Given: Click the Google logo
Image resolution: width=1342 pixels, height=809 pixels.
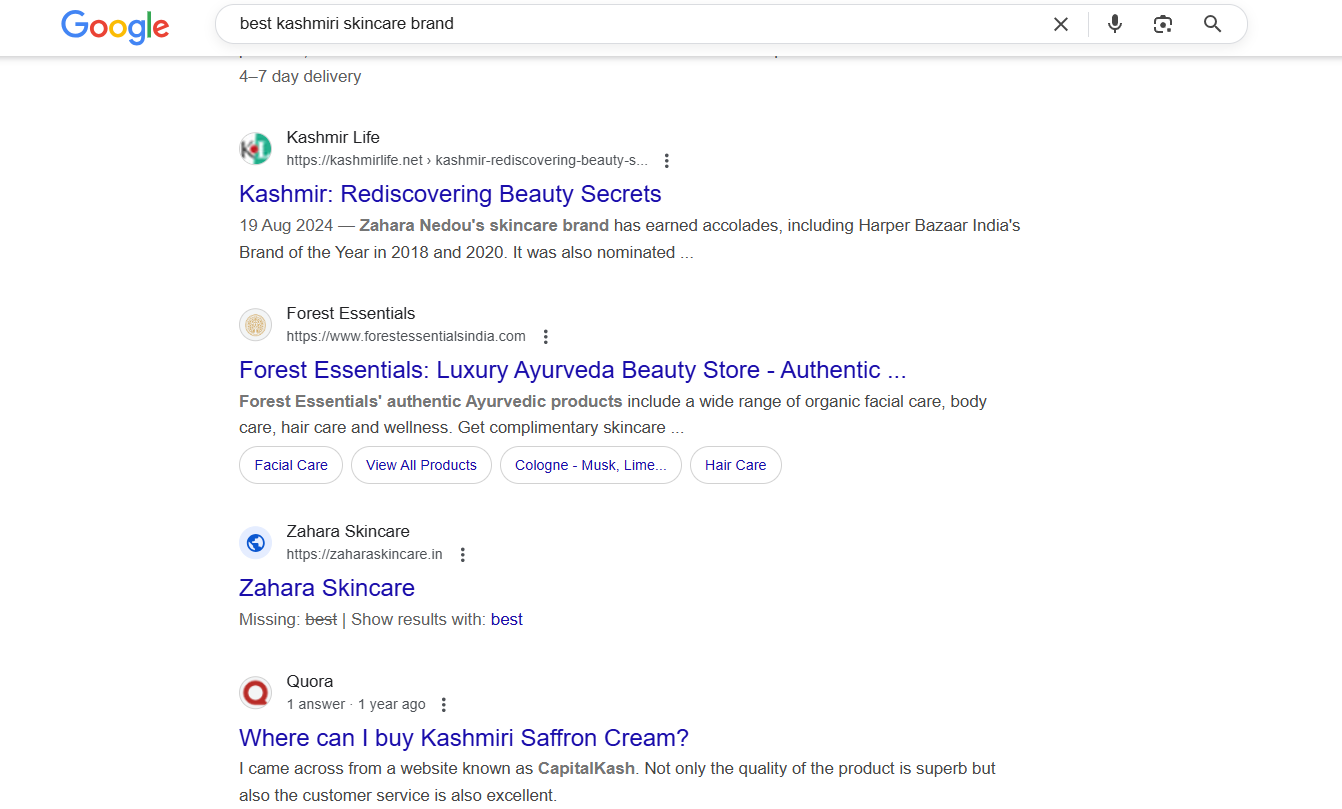Looking at the screenshot, I should pos(115,26).
